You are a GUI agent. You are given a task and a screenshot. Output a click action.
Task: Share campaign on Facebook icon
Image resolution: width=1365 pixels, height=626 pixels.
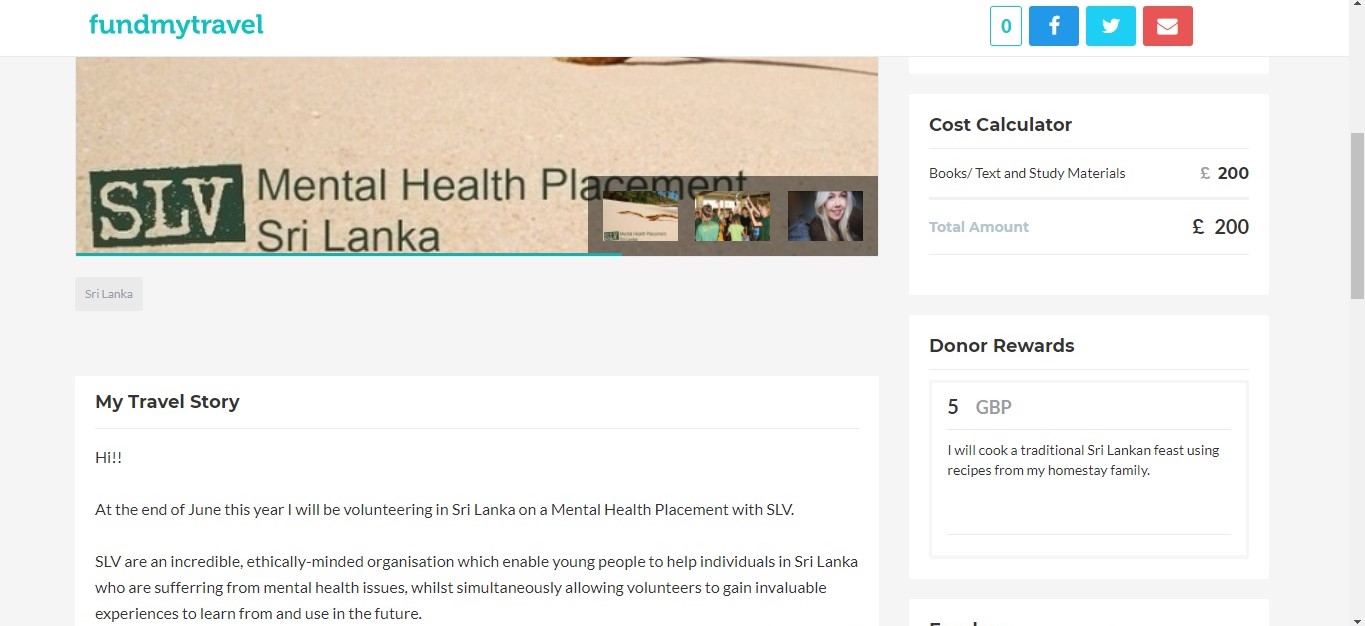pos(1053,26)
